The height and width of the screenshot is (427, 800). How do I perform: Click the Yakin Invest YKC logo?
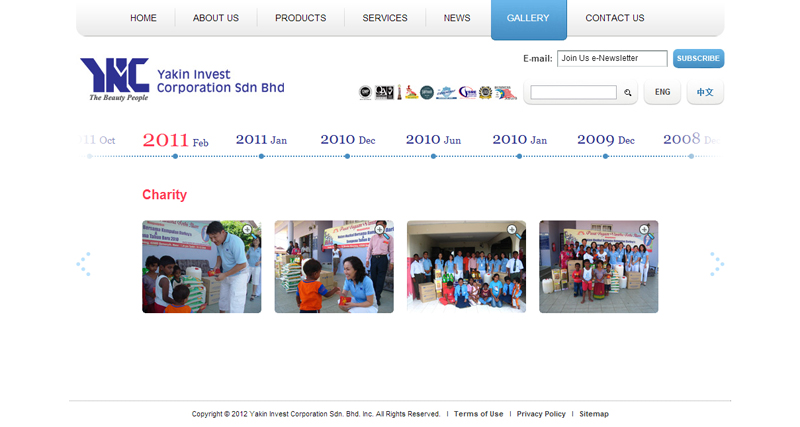tap(115, 78)
